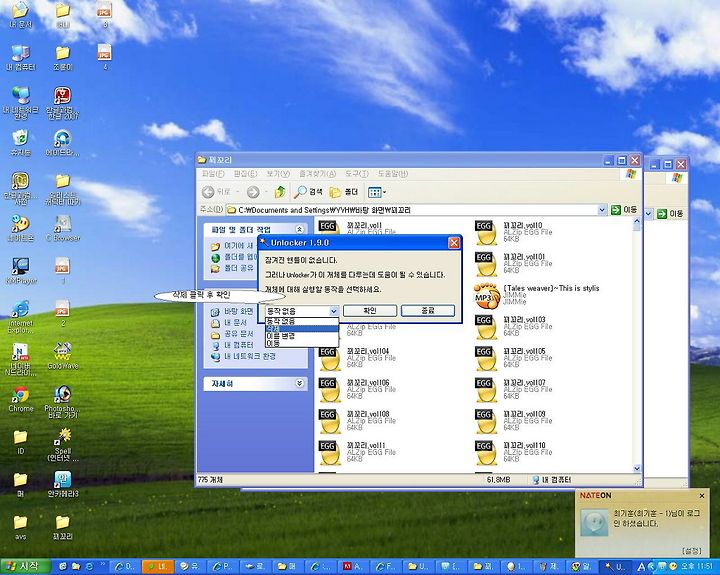This screenshot has width=720, height=575.
Task: Click the 종료 button in Unlocker
Action: click(x=428, y=310)
